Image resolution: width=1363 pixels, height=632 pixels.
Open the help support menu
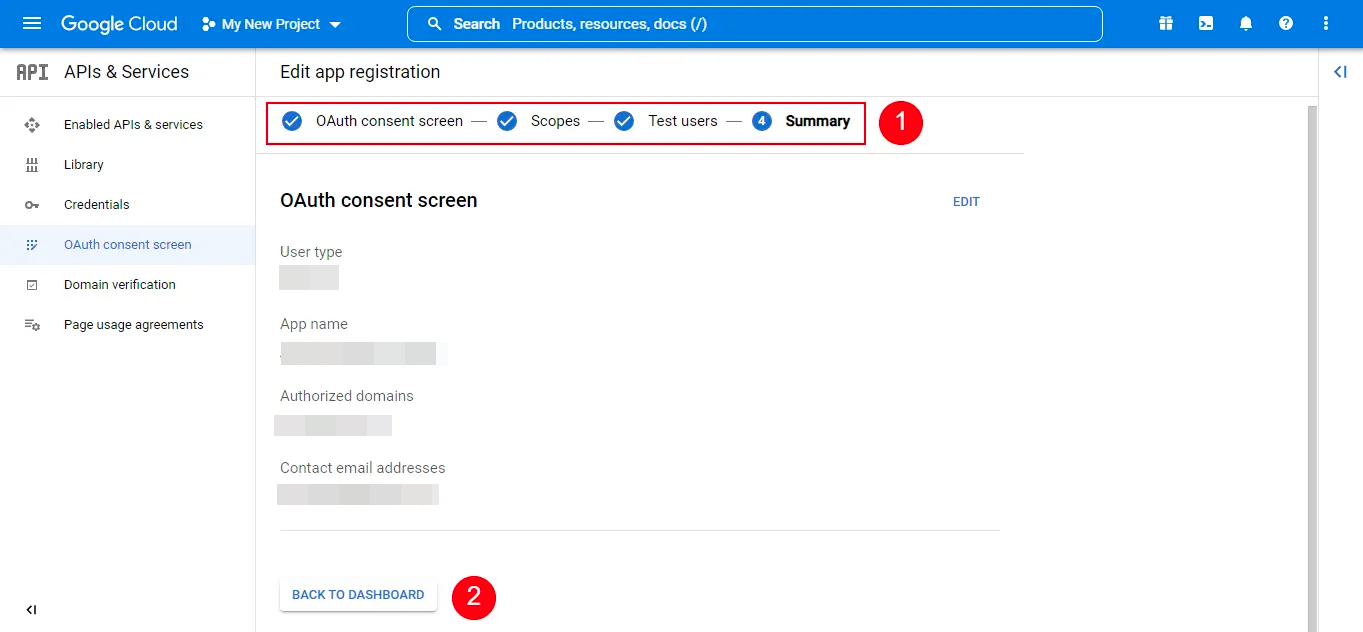click(x=1285, y=22)
